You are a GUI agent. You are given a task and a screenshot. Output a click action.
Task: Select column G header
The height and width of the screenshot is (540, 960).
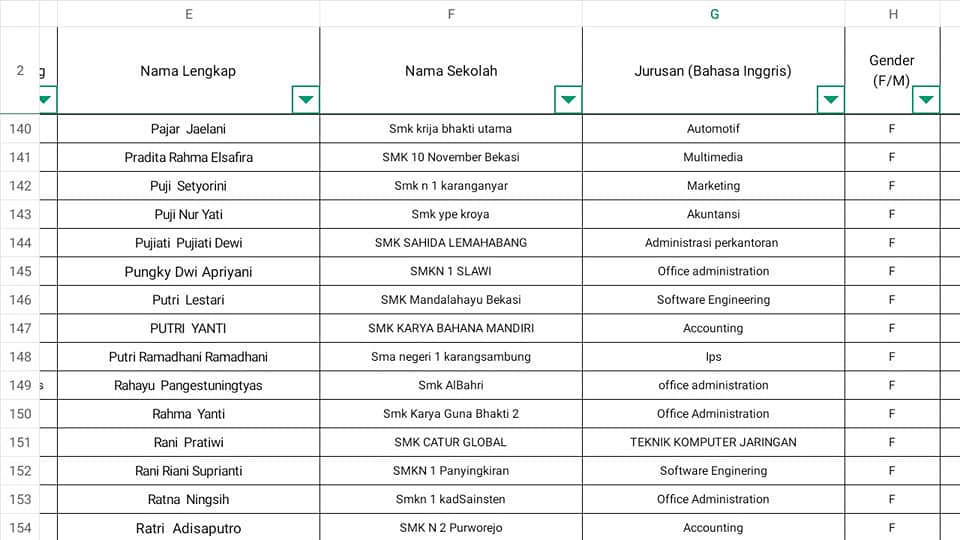tap(714, 13)
